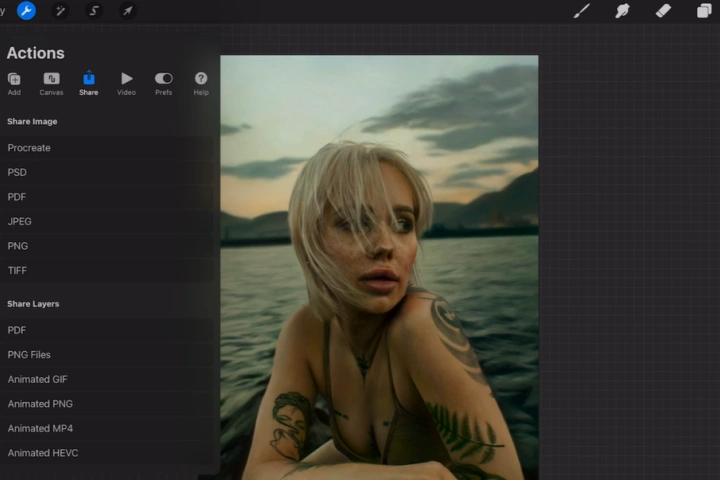
Task: Export layers as Animated HEVC
Action: coord(107,453)
